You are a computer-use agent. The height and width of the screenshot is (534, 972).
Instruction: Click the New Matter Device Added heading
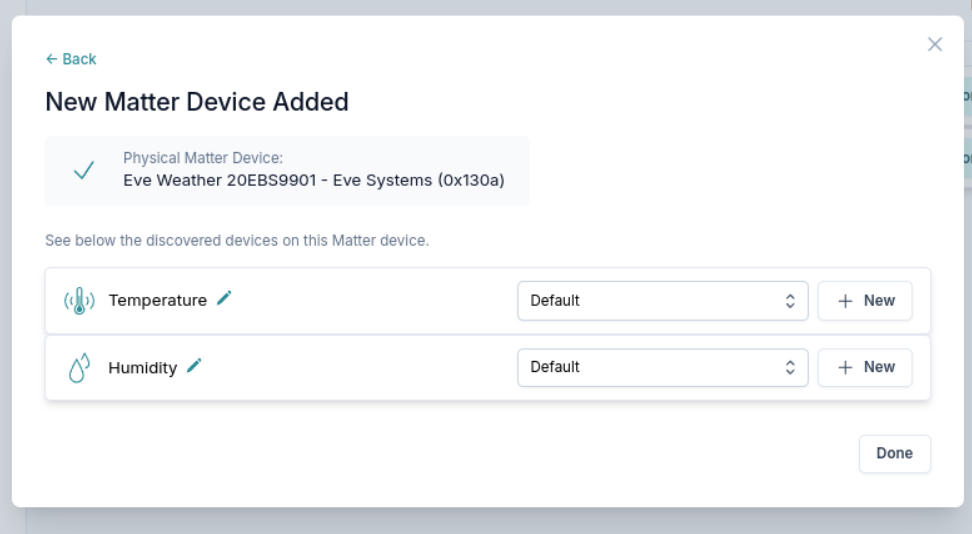[x=197, y=102]
